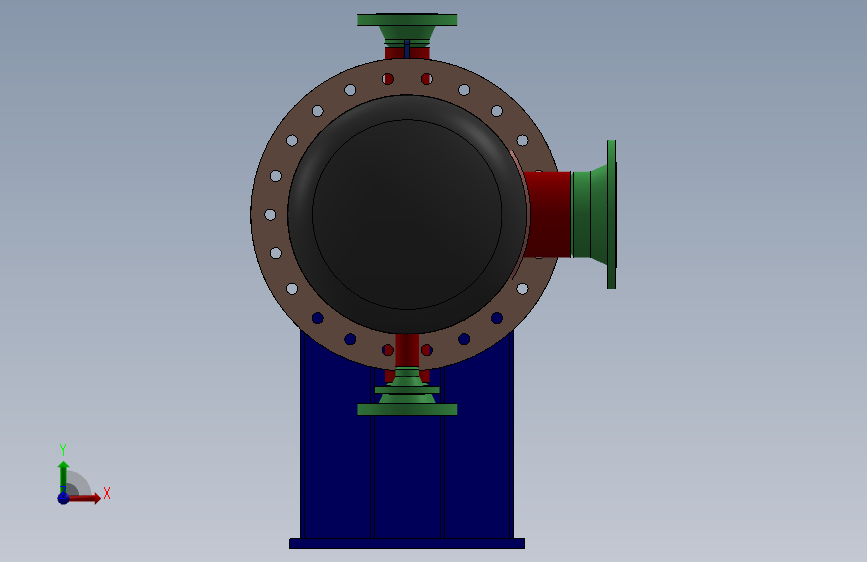867x562 pixels.
Task: Select the red vertical pipe below the head
Action: (x=407, y=350)
